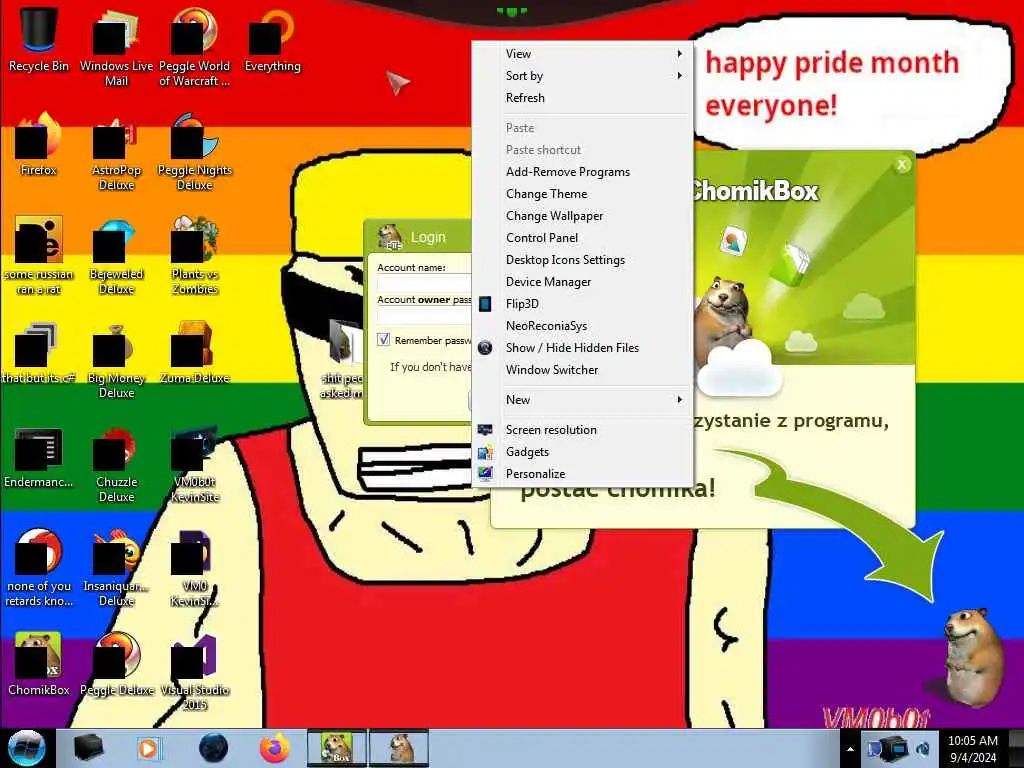
Task: Open the Recycle Bin desktop icon
Action: pos(39,39)
